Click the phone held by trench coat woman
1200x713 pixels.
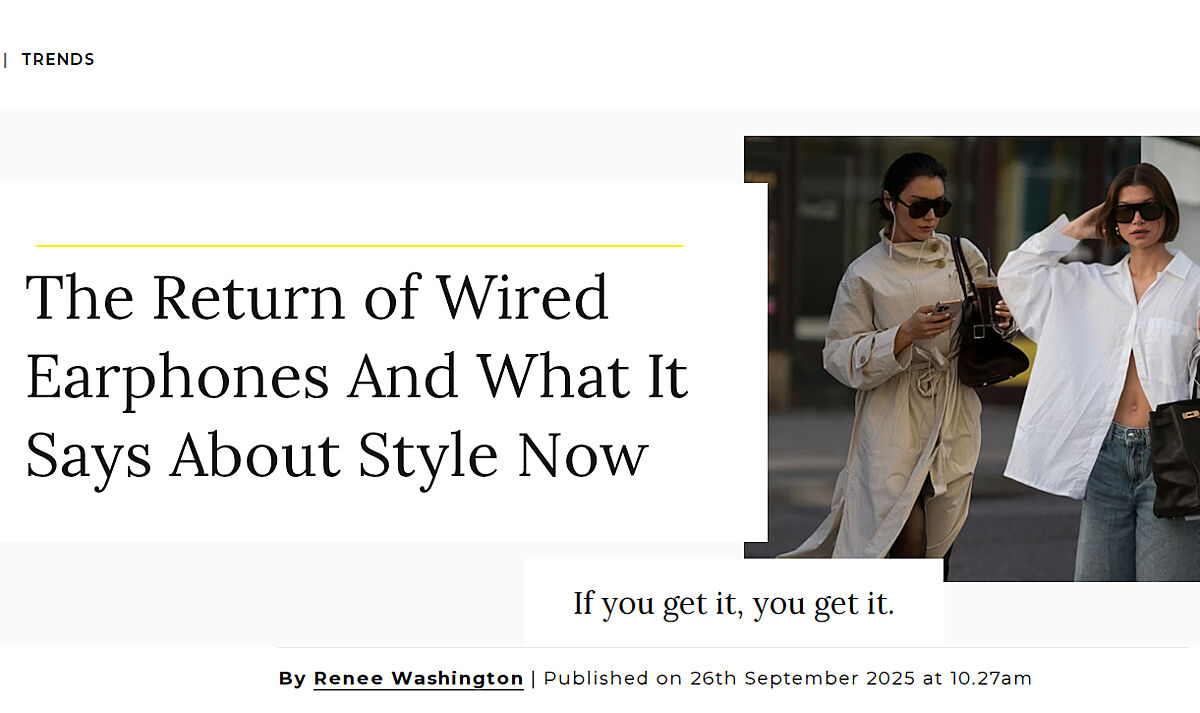[x=941, y=308]
